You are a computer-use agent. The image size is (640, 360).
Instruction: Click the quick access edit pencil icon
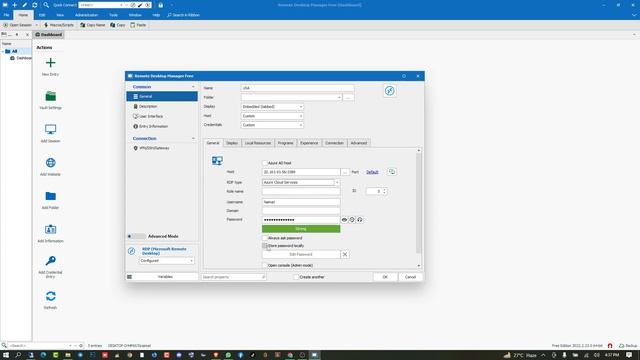pos(24,5)
